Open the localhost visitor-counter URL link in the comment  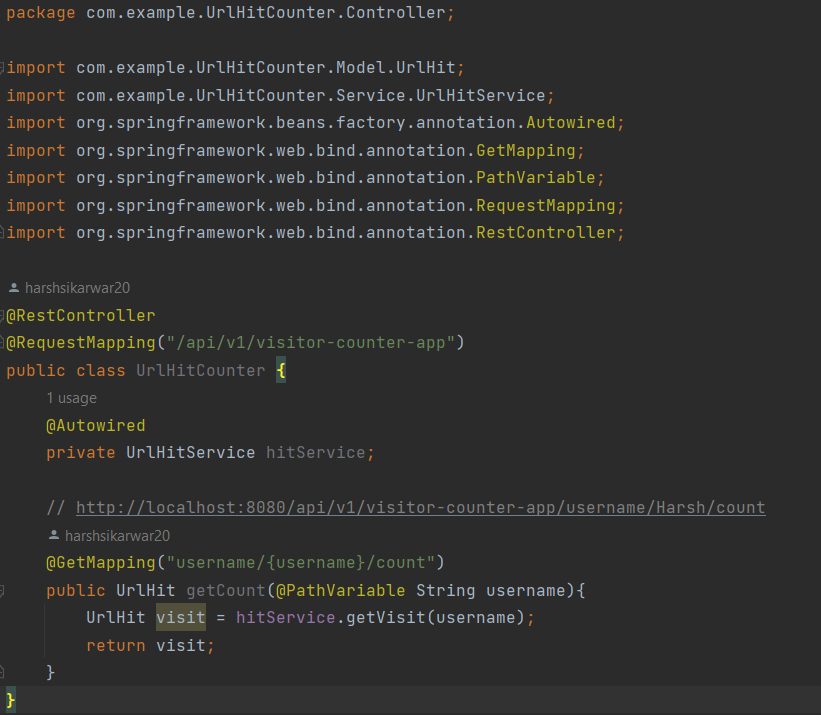[x=420, y=508]
